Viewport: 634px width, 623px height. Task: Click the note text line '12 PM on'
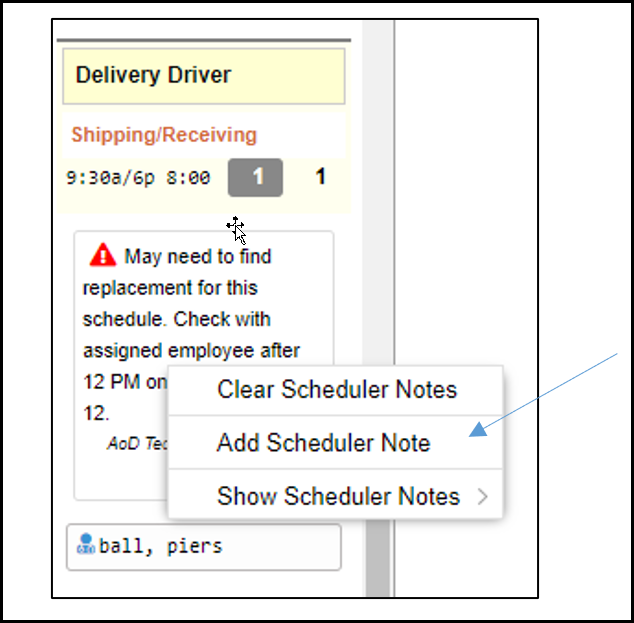coord(125,382)
